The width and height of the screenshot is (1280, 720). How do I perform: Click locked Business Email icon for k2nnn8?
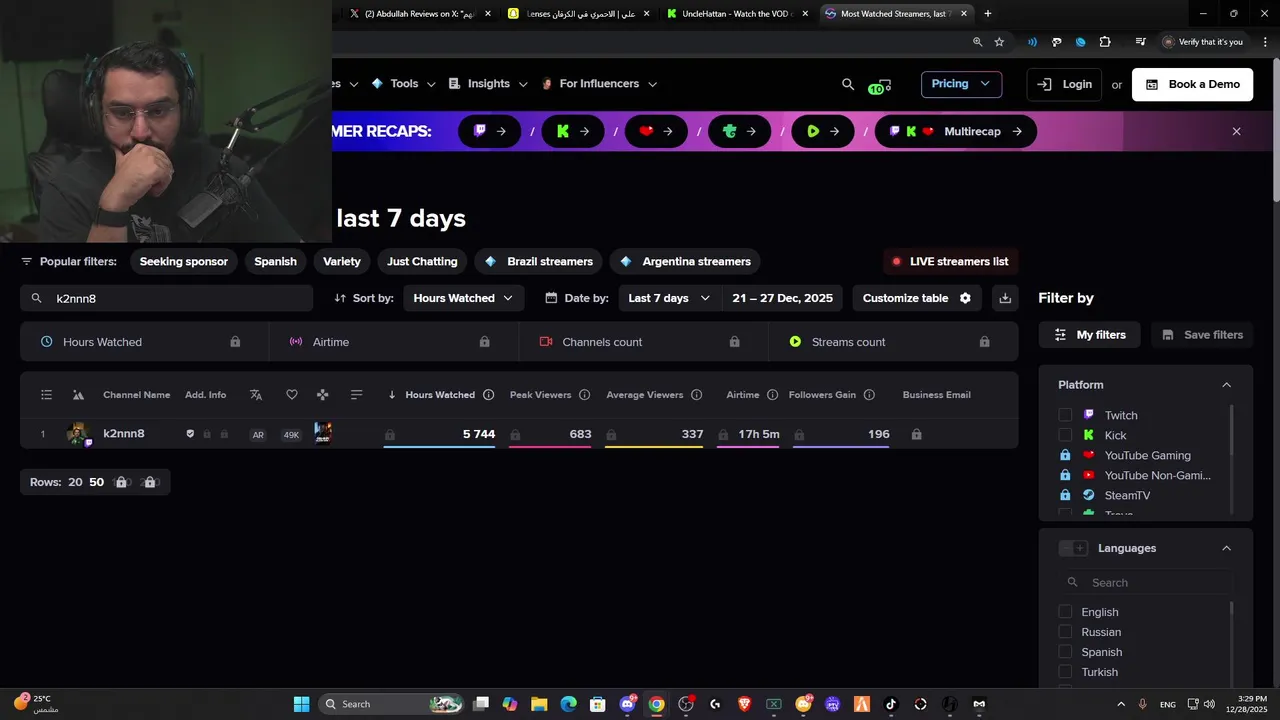(916, 434)
